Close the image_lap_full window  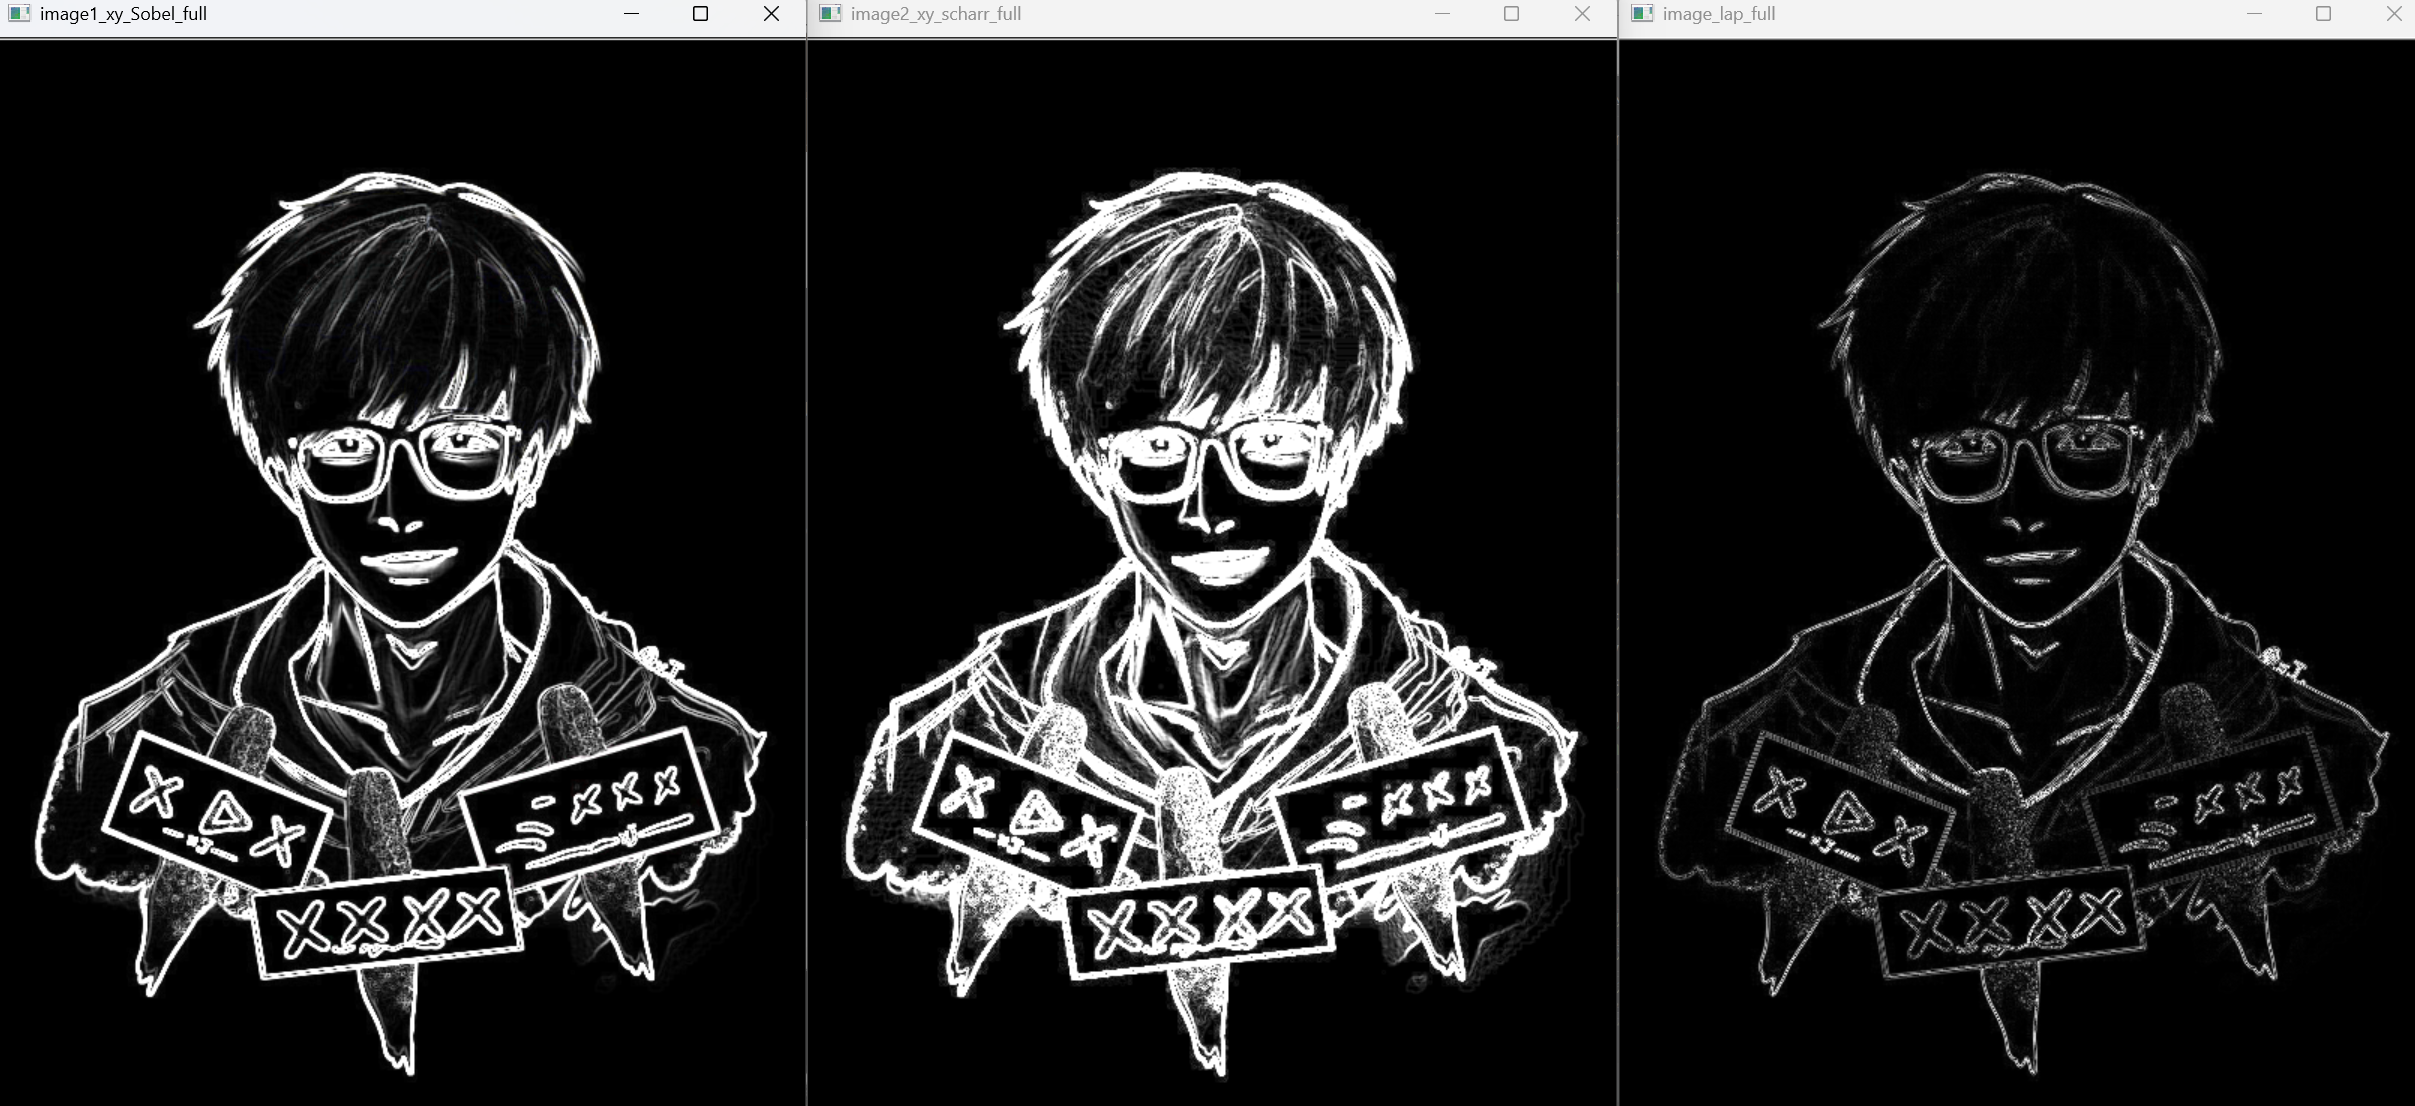click(2394, 14)
